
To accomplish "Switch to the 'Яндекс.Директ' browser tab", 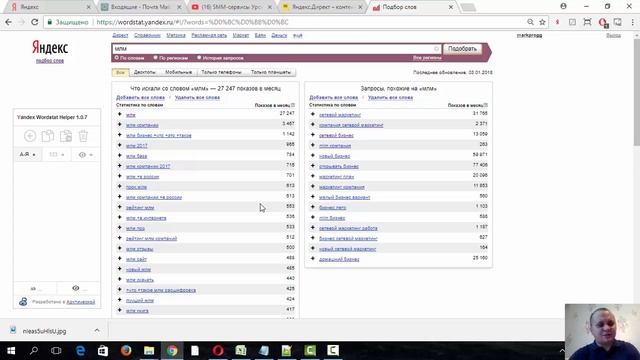I will coord(321,7).
